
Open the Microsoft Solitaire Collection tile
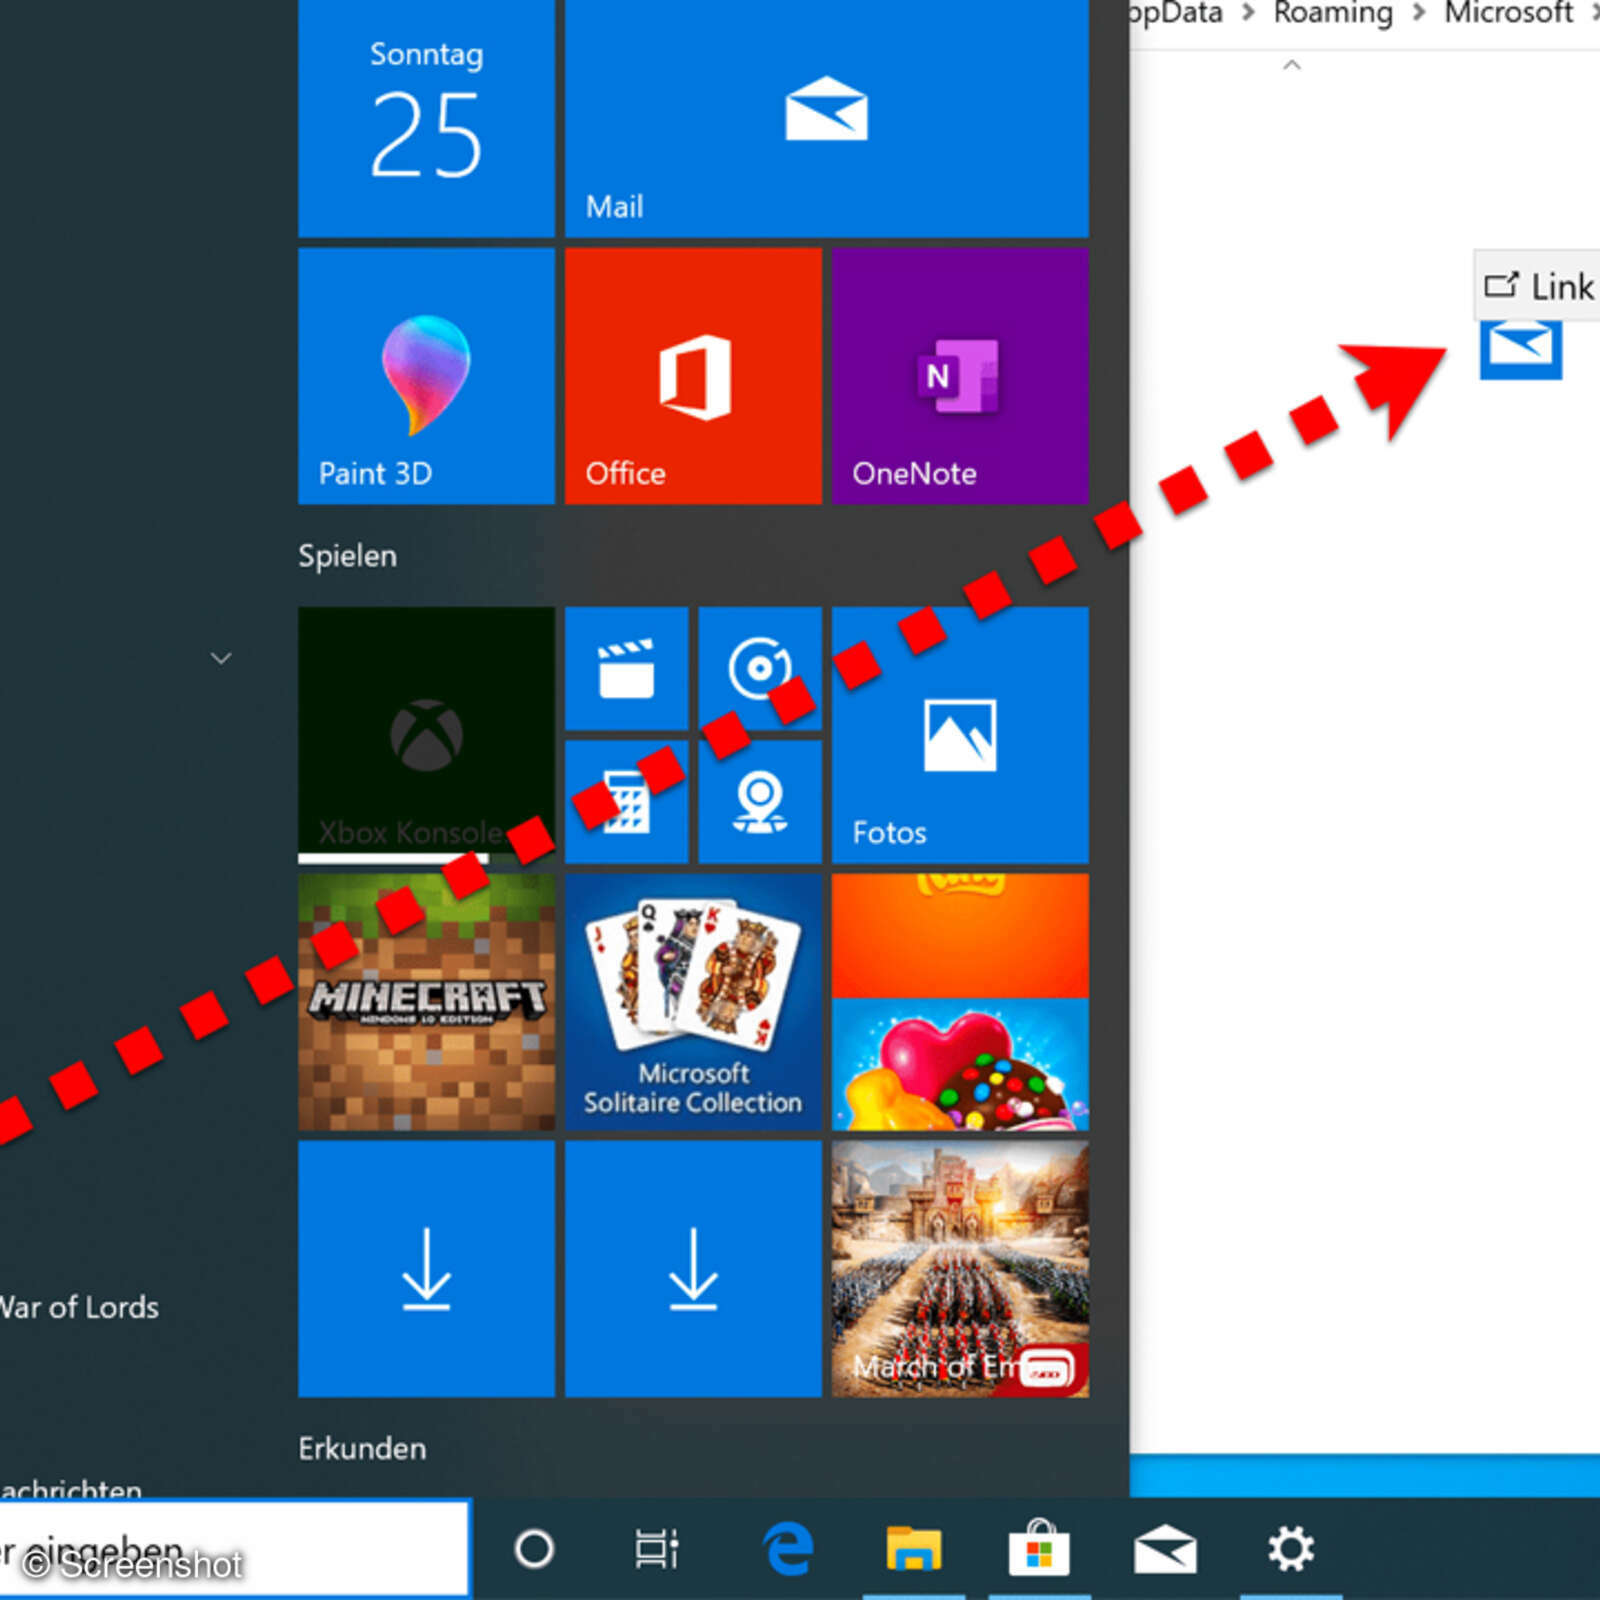[692, 1000]
